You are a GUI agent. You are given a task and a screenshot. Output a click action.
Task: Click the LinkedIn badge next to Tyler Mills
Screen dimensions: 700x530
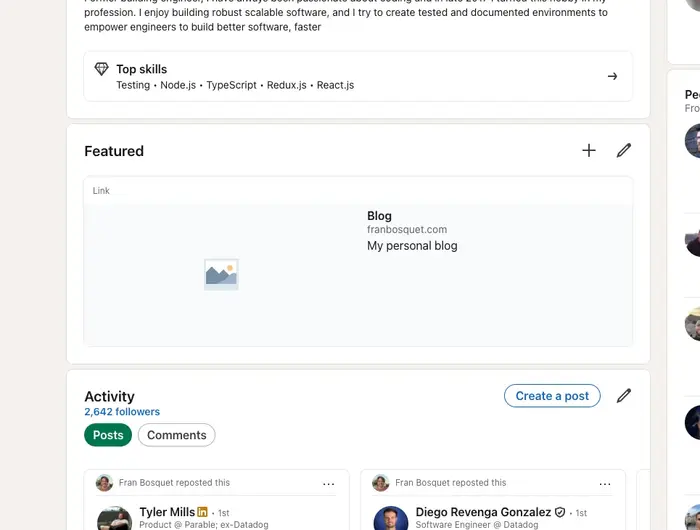[203, 512]
